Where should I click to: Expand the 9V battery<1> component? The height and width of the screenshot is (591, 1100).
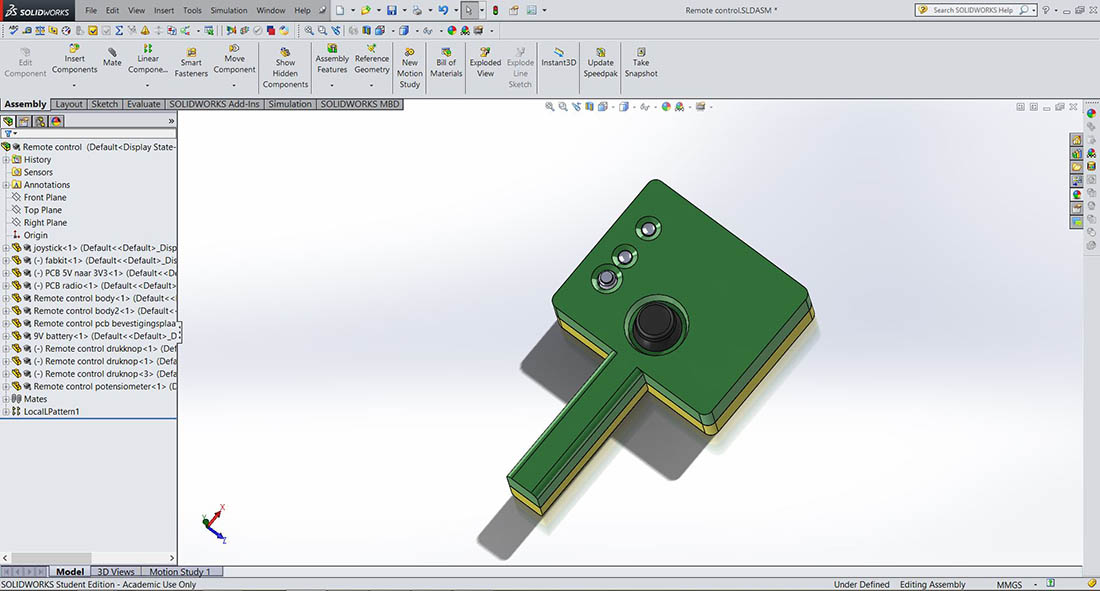click(x=6, y=336)
